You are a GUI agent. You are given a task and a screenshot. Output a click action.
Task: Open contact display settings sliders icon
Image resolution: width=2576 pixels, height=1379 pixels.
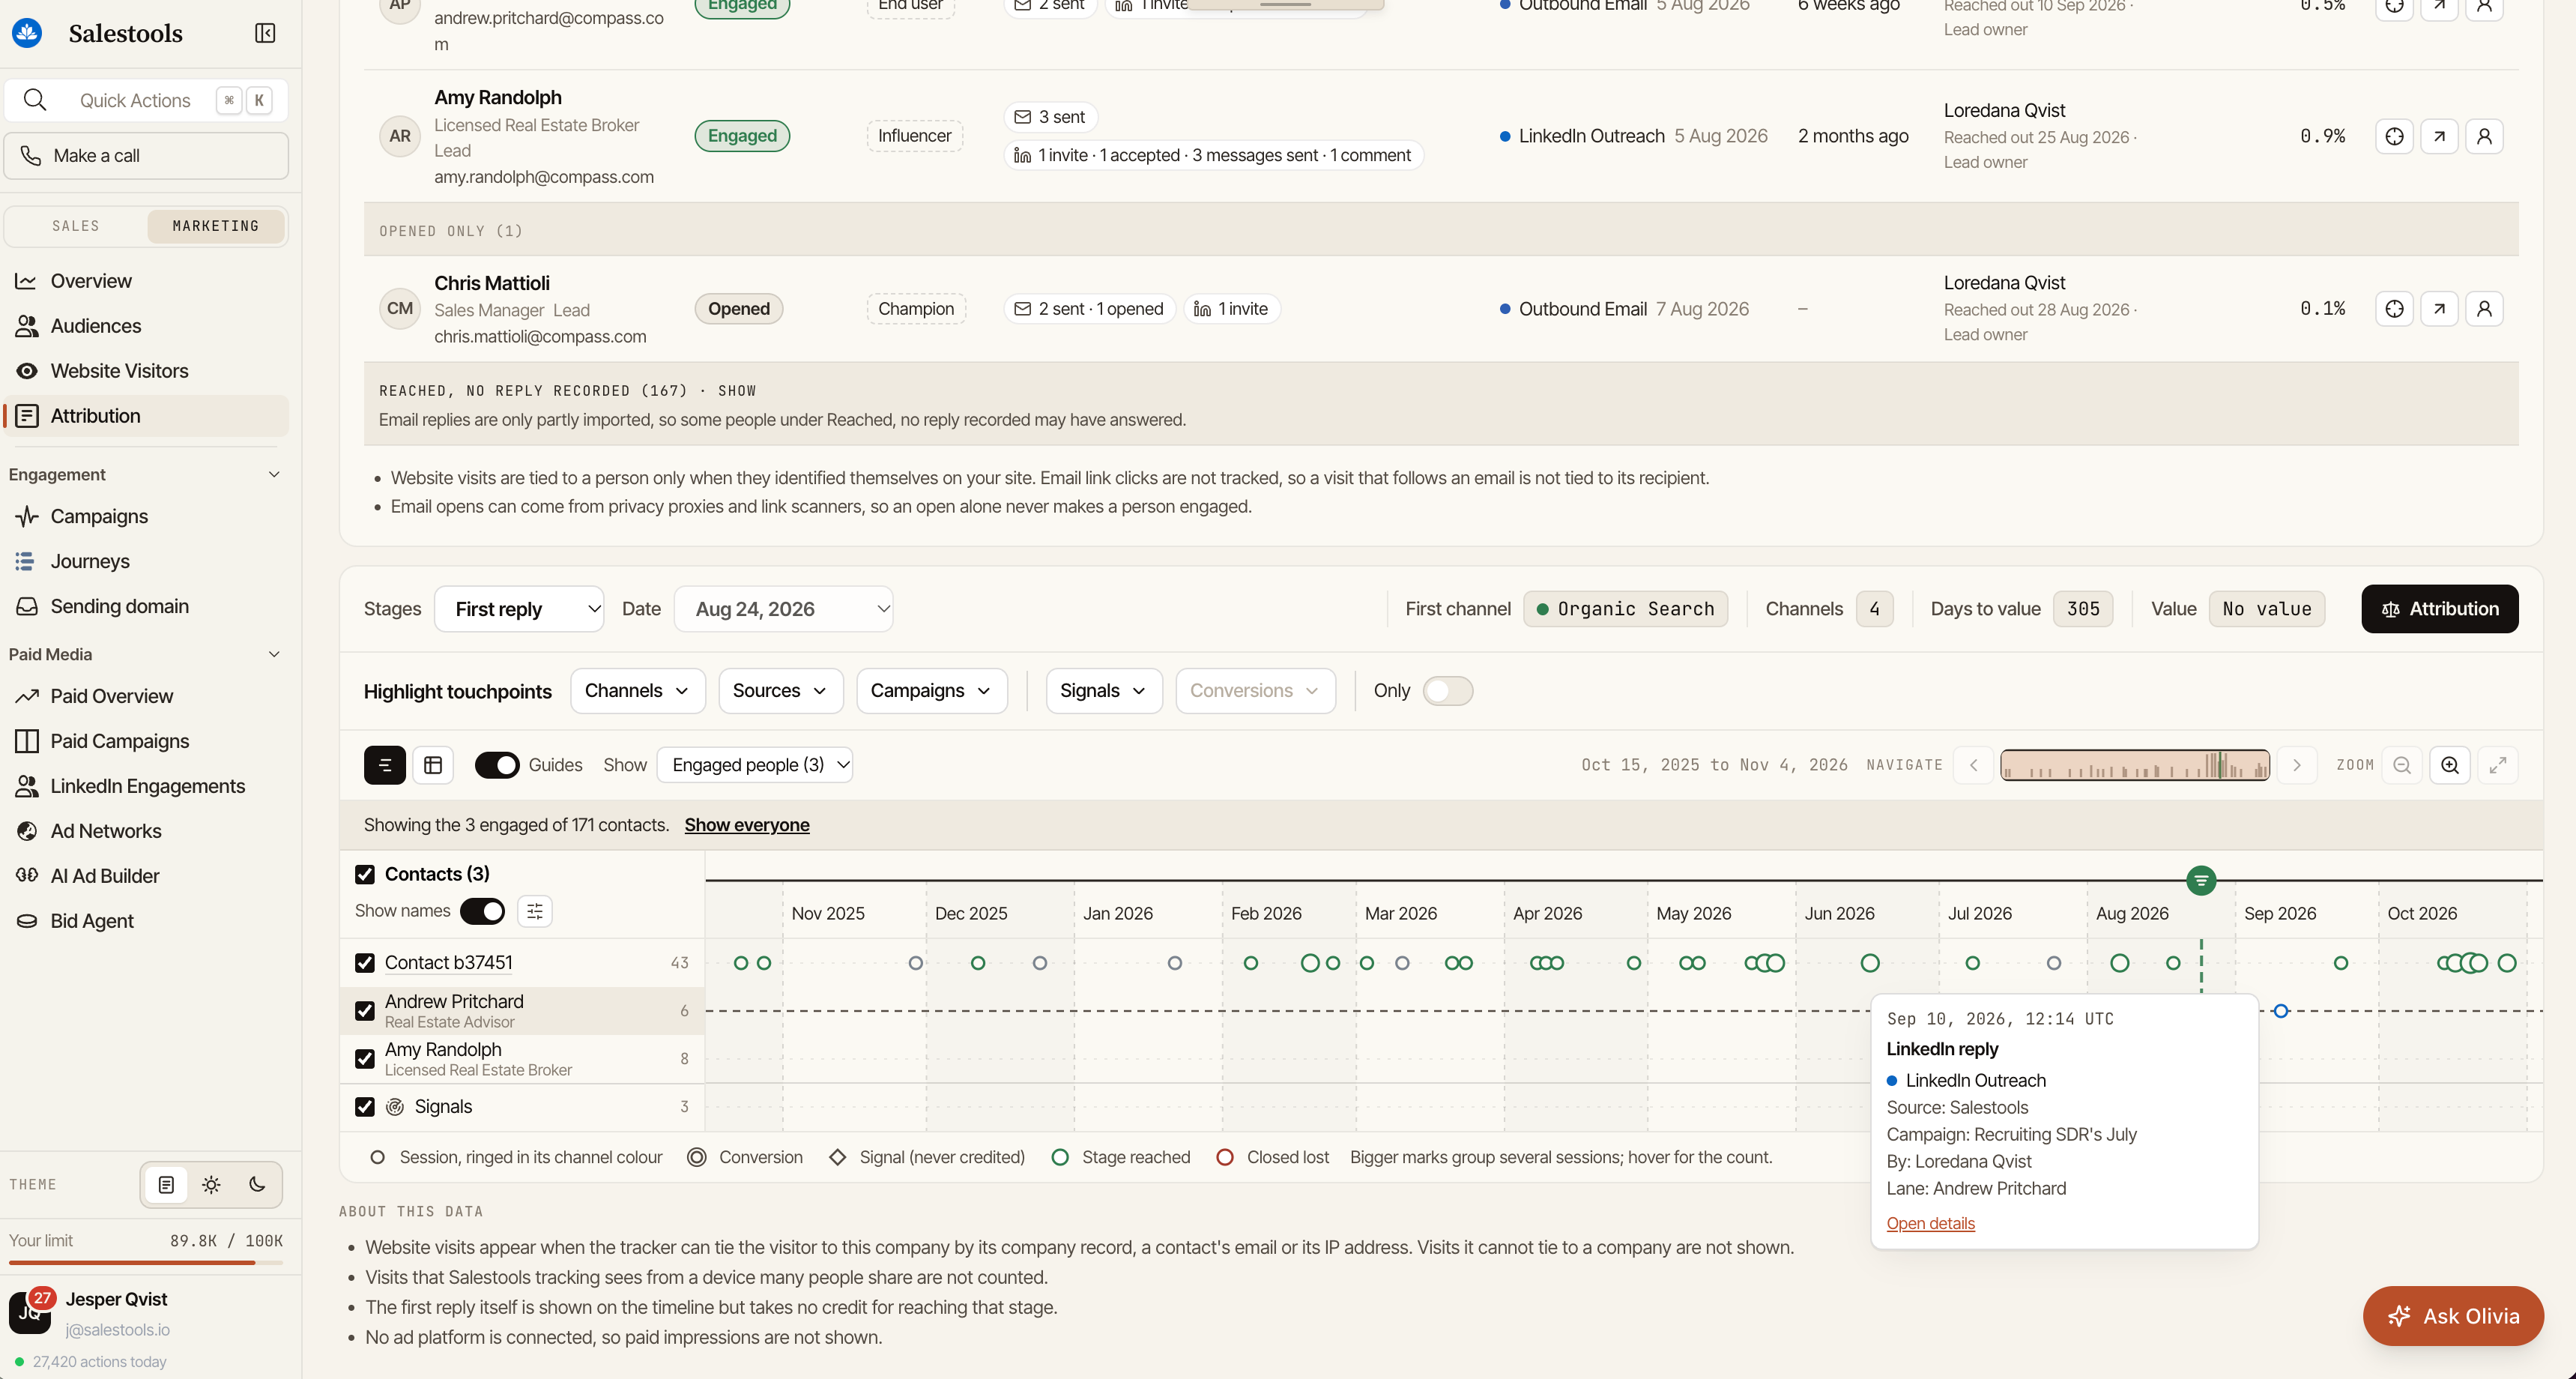coord(535,911)
